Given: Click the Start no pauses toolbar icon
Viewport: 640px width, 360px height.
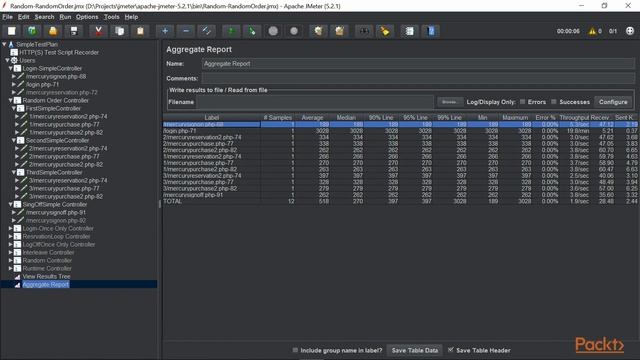Looking at the screenshot, I should point(252,31).
